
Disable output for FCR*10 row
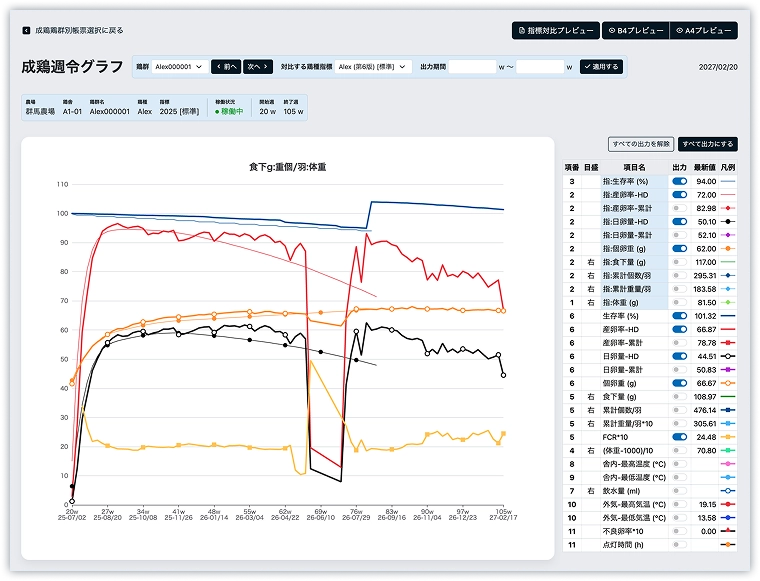680,437
